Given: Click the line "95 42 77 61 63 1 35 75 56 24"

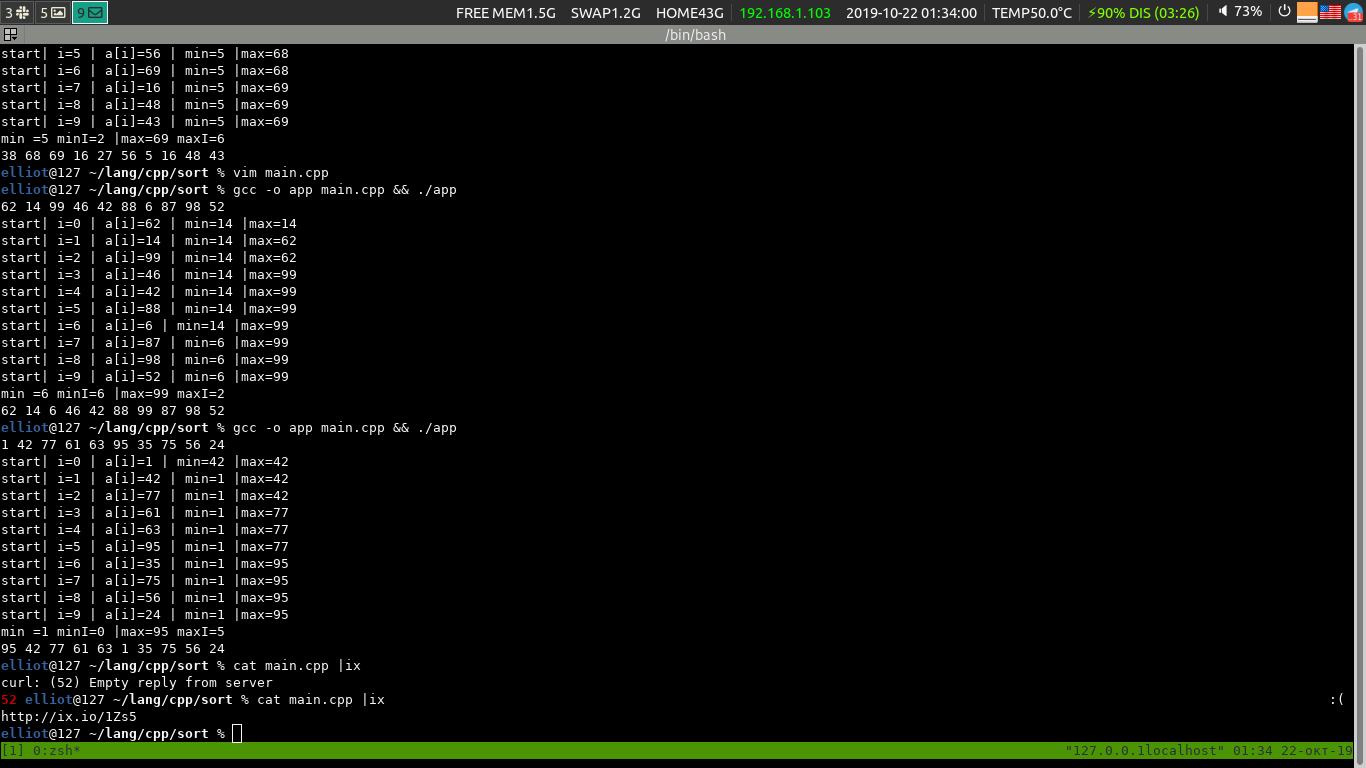Looking at the screenshot, I should pyautogui.click(x=113, y=649).
